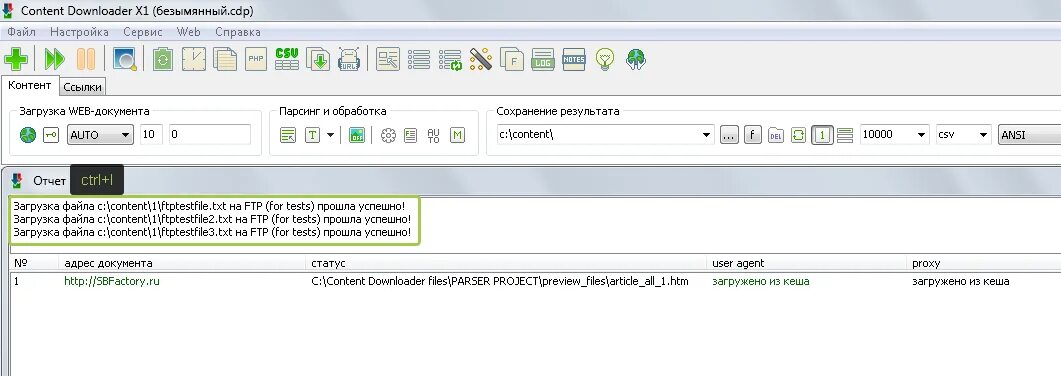Open the Настройка menu
Screen dimensions: 1061x376
[x=79, y=32]
